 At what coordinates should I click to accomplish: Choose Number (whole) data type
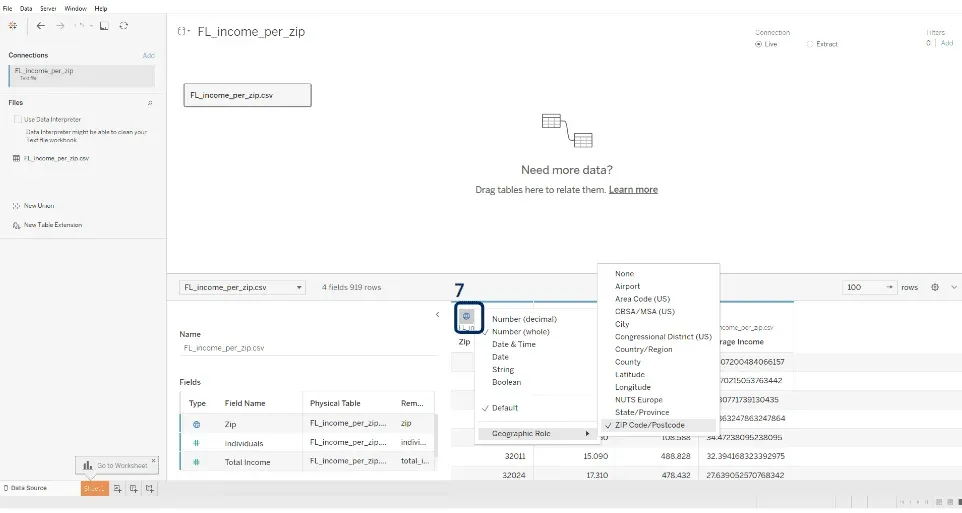(x=521, y=332)
